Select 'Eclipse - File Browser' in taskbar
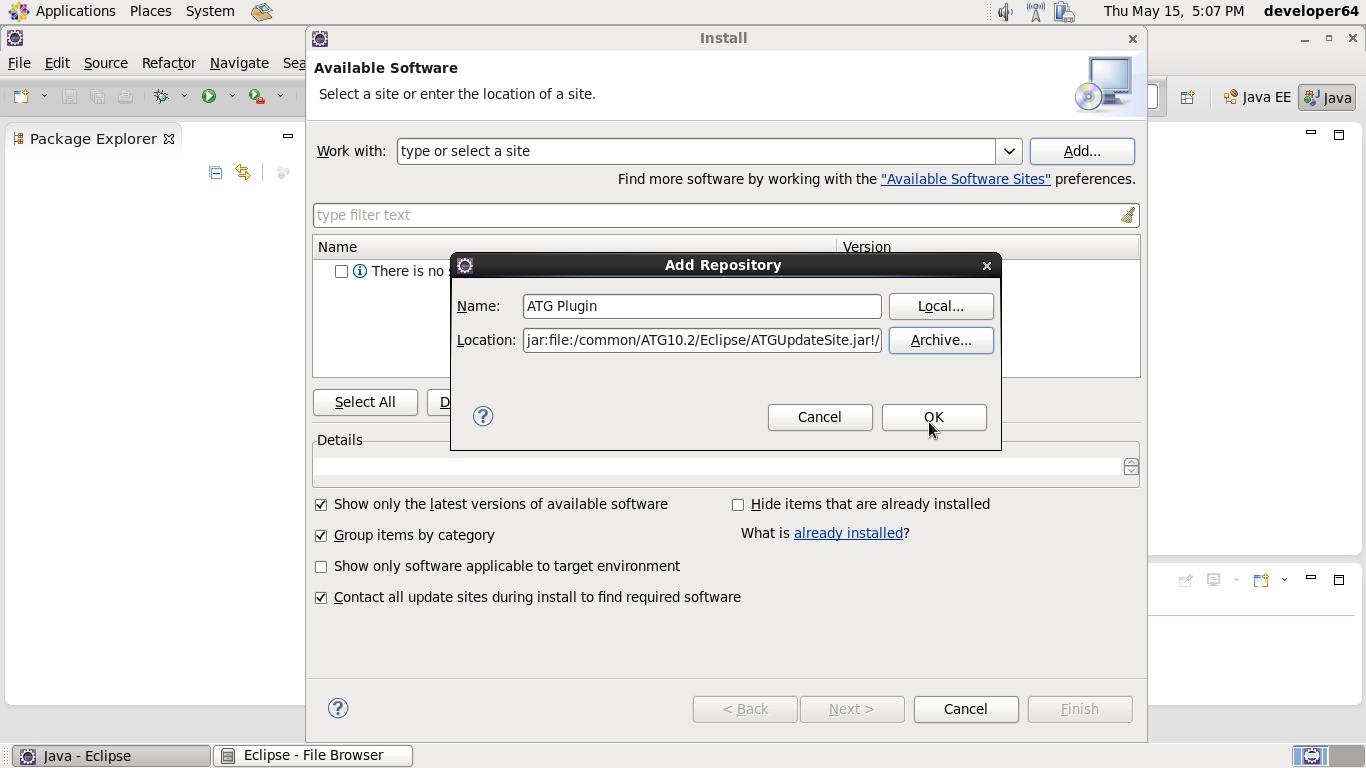Viewport: 1366px width, 768px height. (x=313, y=756)
